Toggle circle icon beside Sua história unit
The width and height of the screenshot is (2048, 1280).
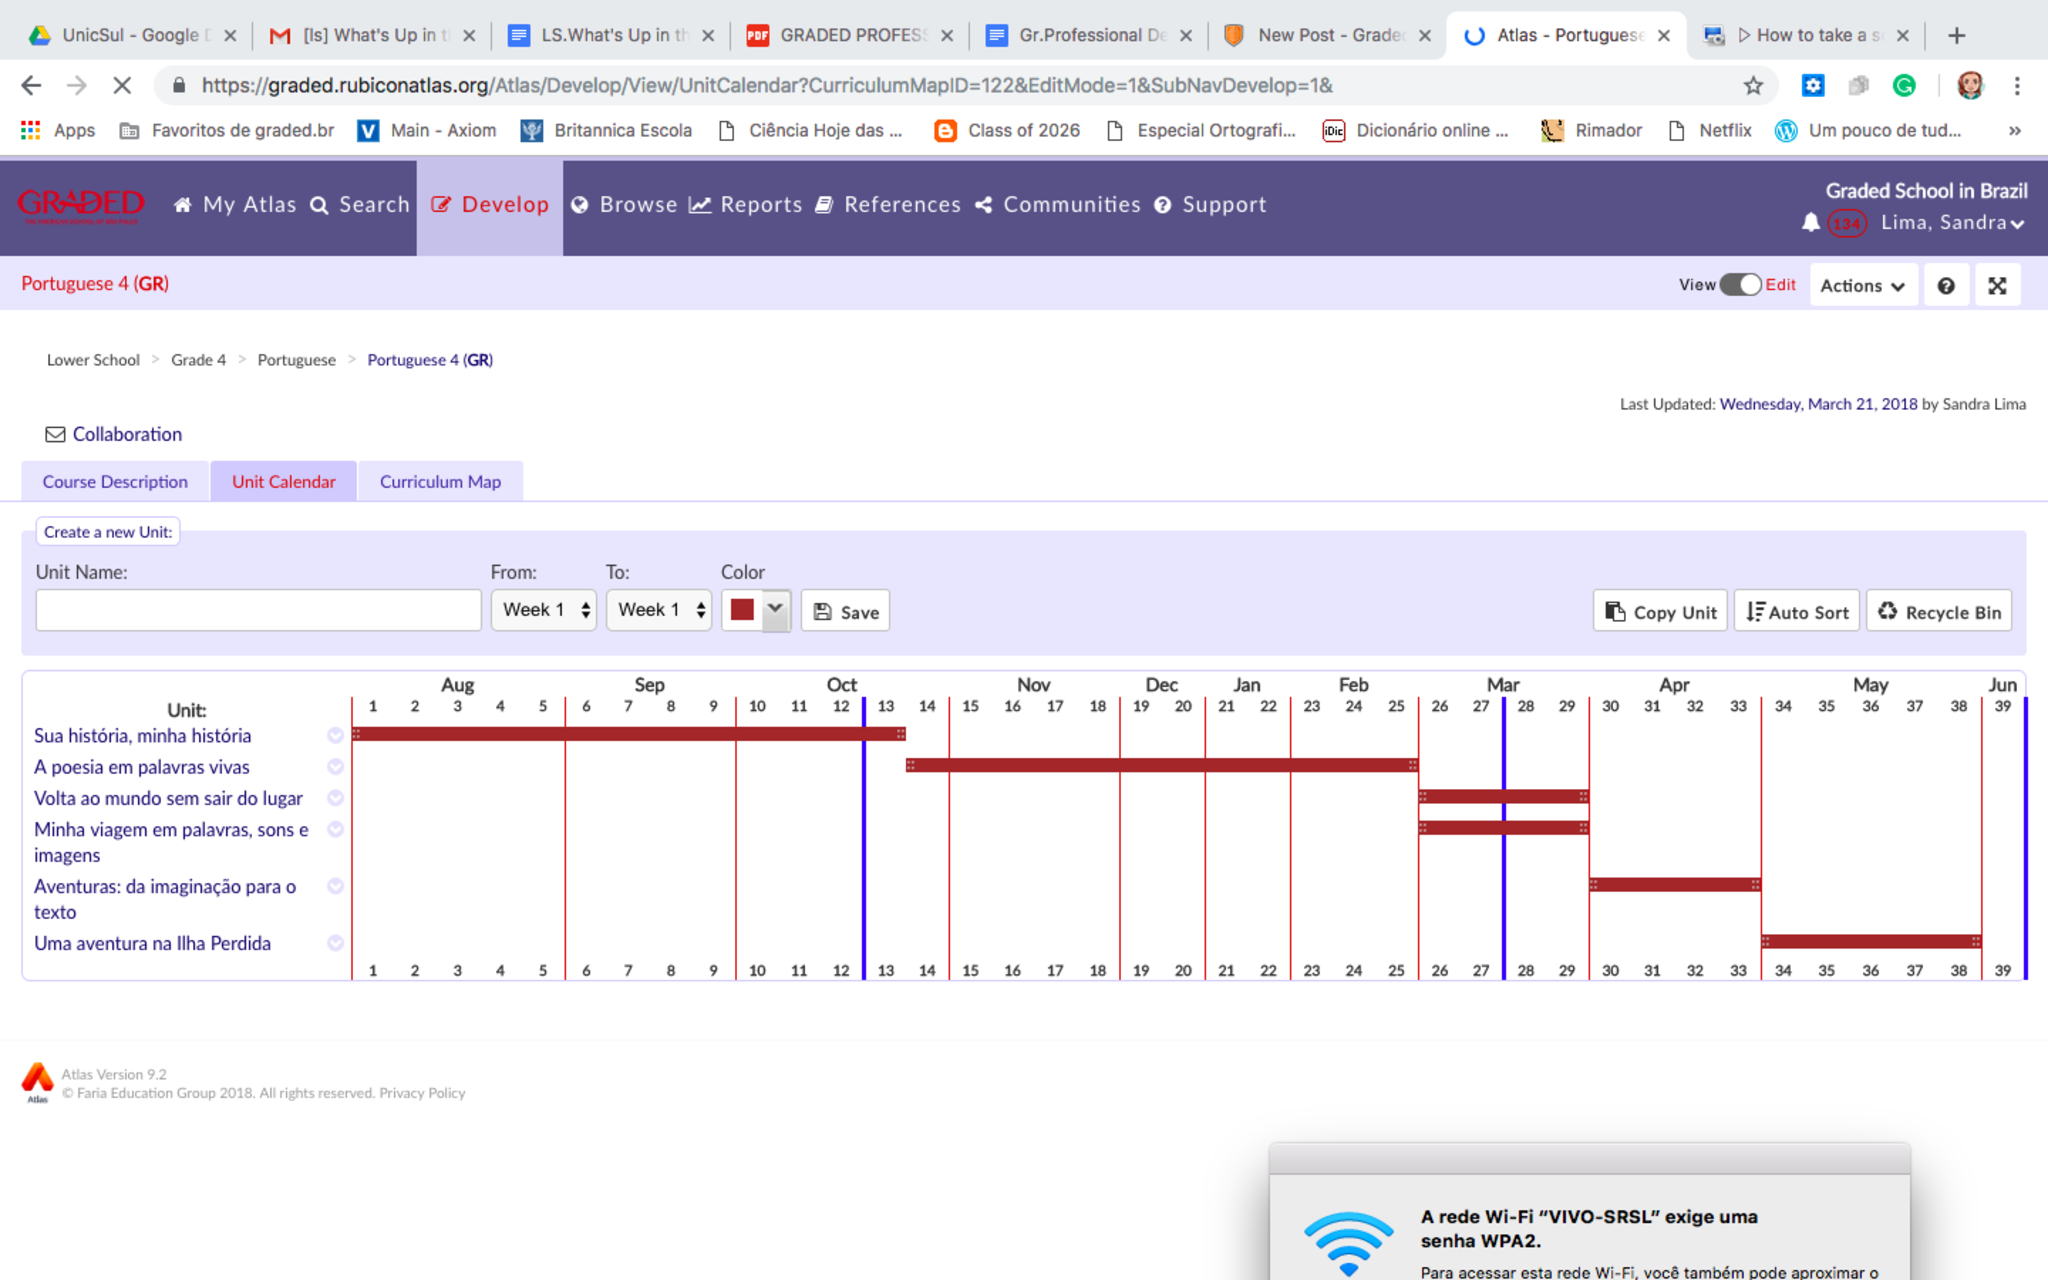pyautogui.click(x=335, y=736)
